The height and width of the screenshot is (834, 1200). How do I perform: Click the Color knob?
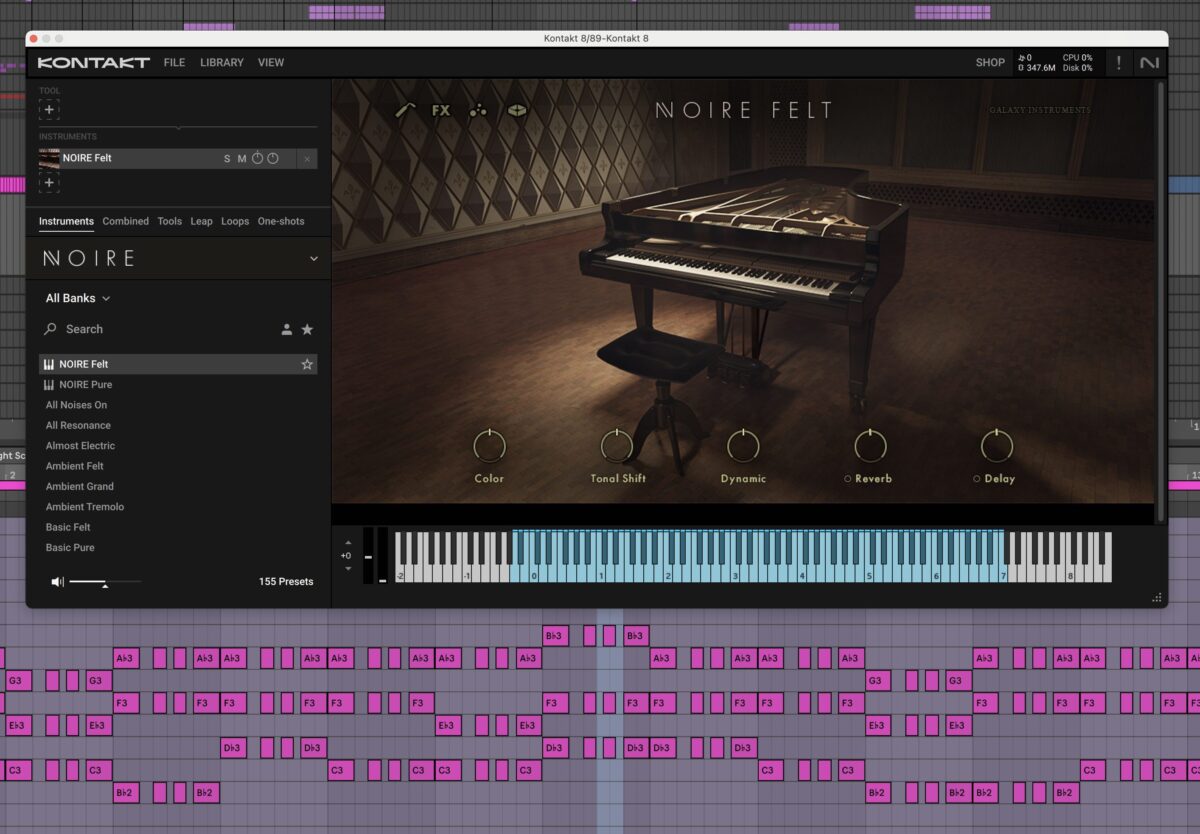coord(489,446)
